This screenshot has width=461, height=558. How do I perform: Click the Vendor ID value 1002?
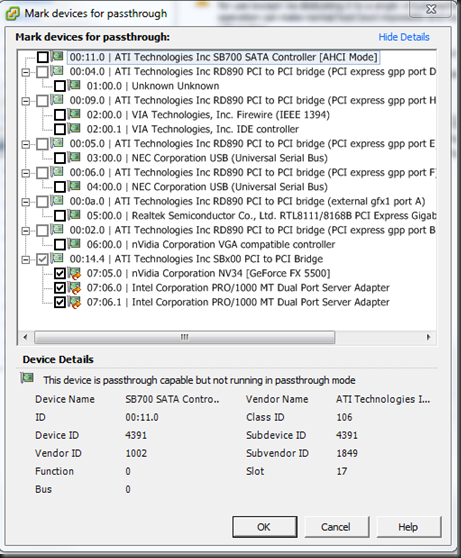point(136,453)
